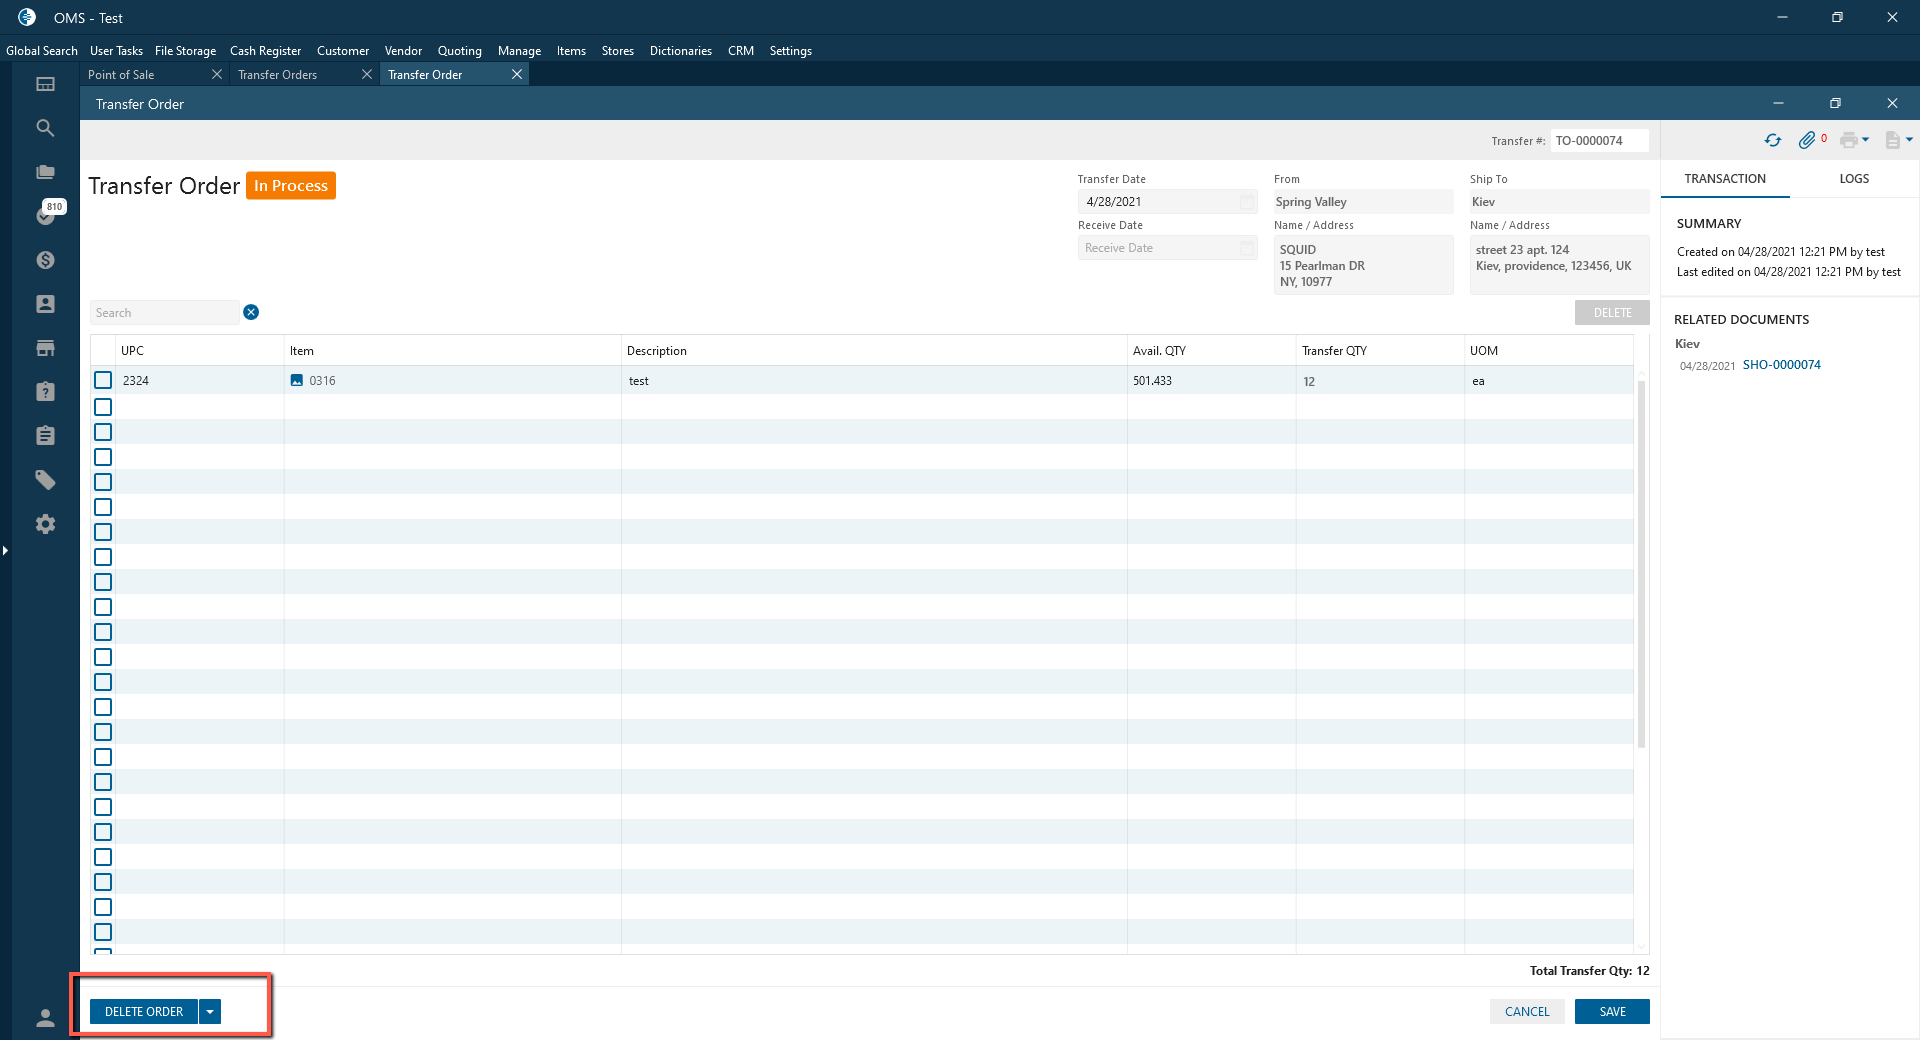Click the dollar sign sidebar icon
The image size is (1920, 1040).
(45, 260)
